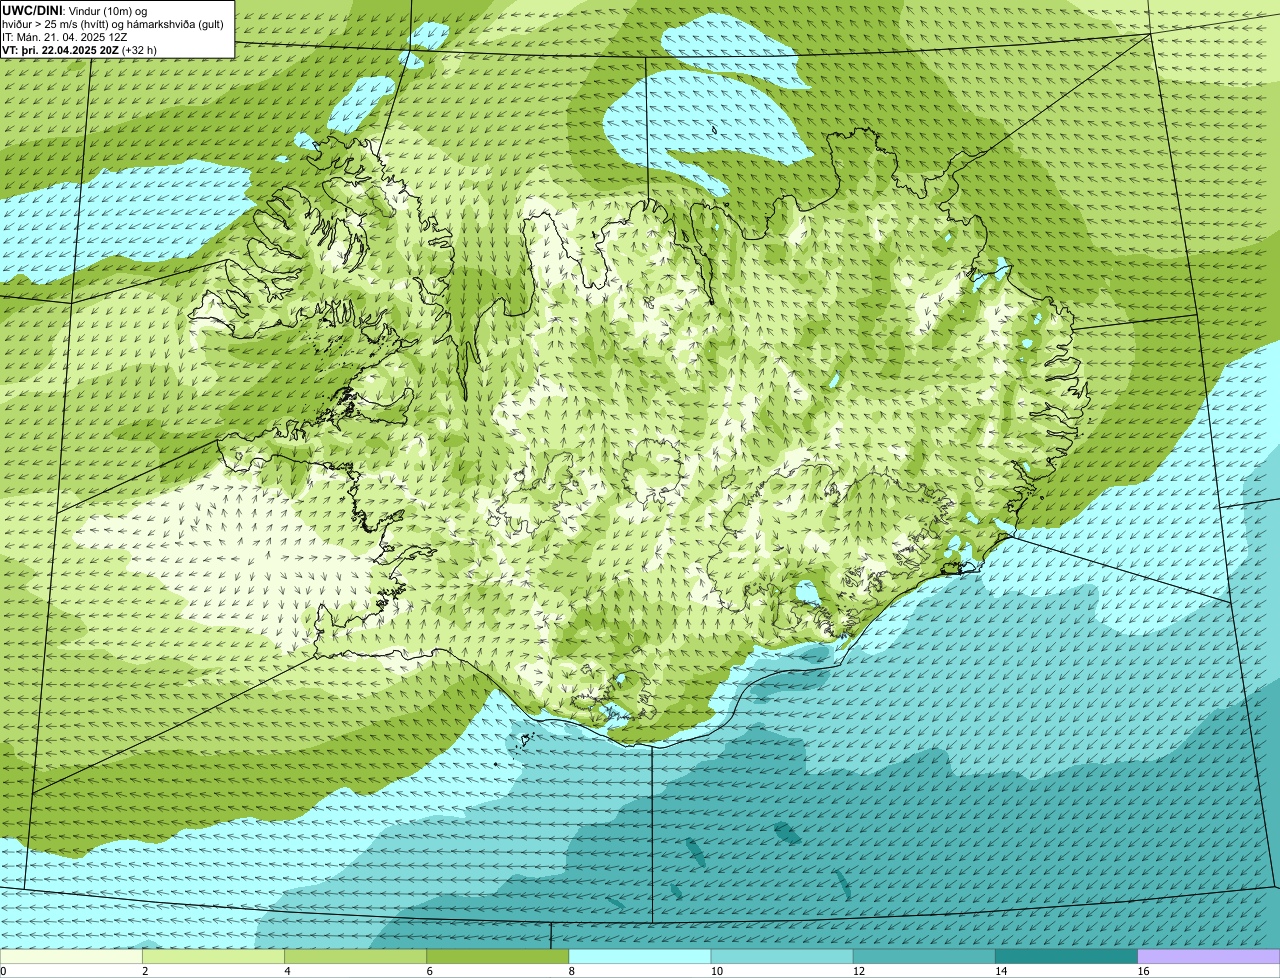Click the legend scale label '8'
Viewport: 1280px width, 978px height.
pyautogui.click(x=572, y=971)
